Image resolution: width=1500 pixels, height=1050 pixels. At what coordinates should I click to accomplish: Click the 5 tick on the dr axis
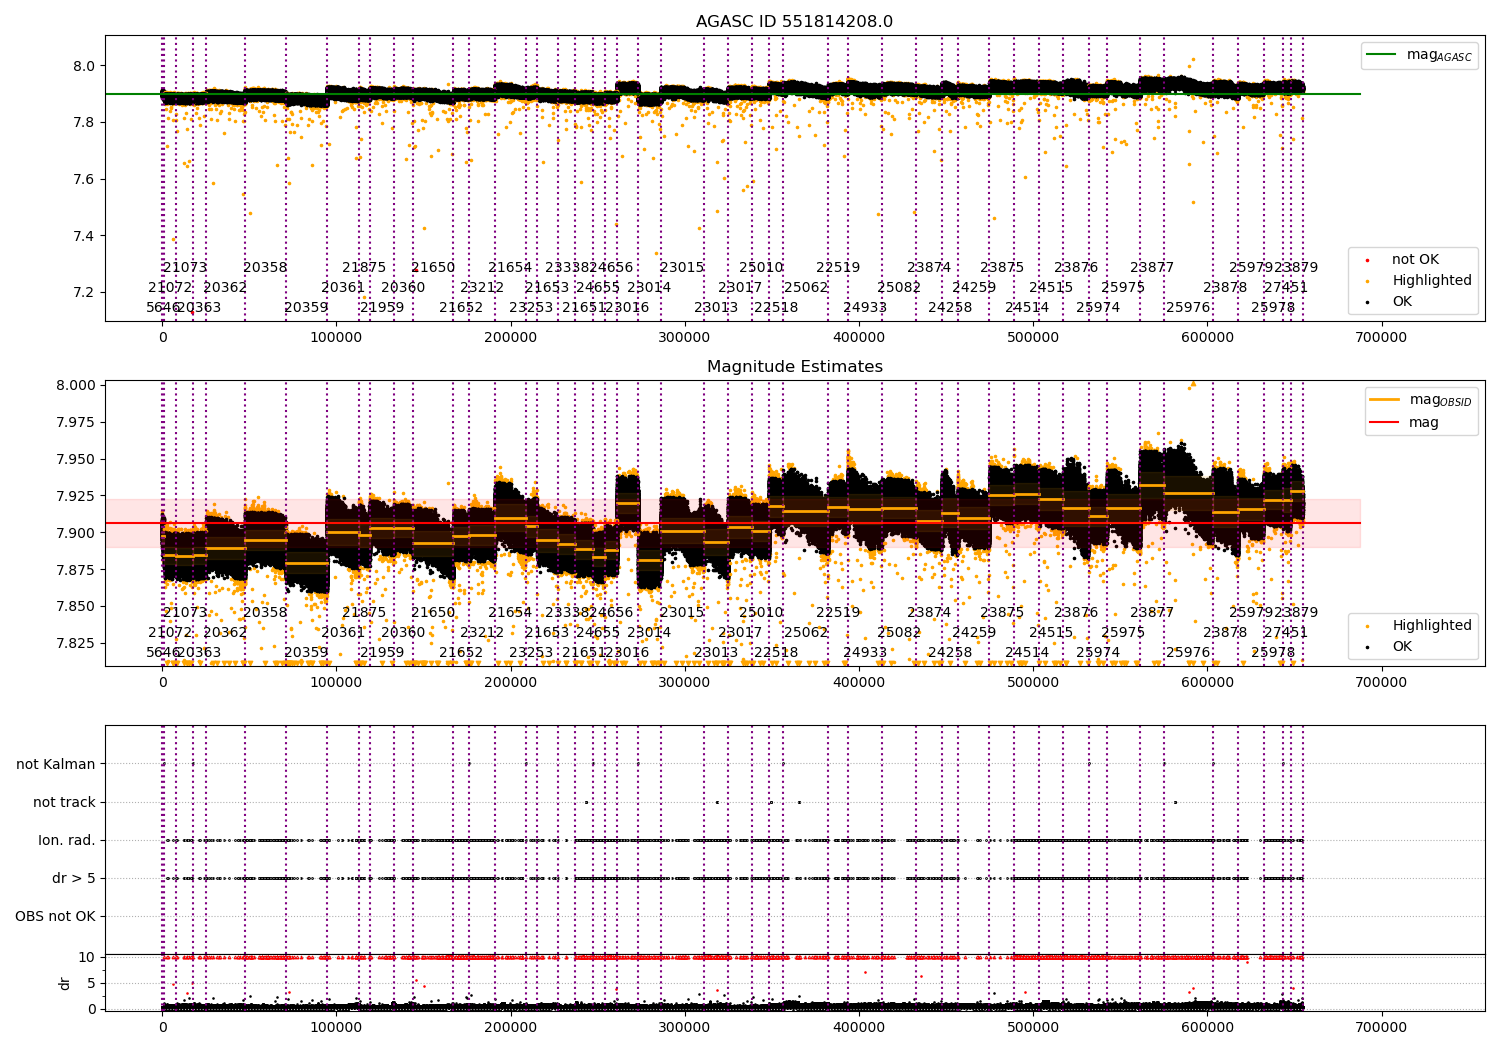[x=91, y=984]
